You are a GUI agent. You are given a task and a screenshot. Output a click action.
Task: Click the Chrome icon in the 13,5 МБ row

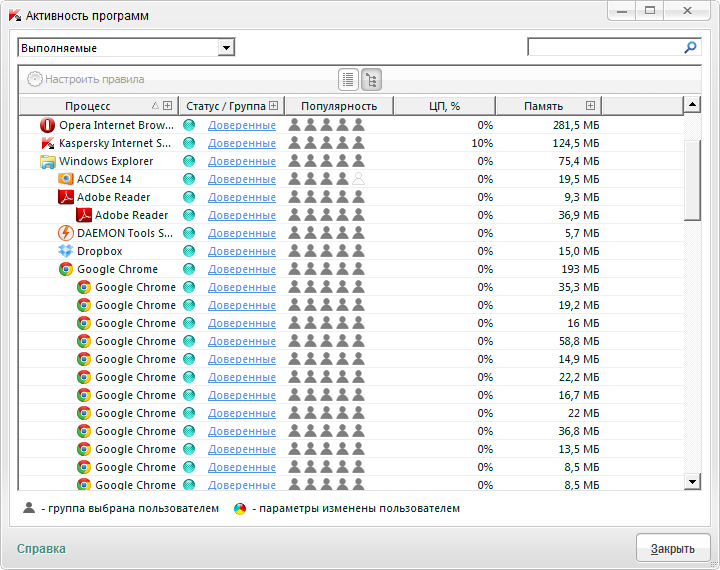[x=84, y=449]
